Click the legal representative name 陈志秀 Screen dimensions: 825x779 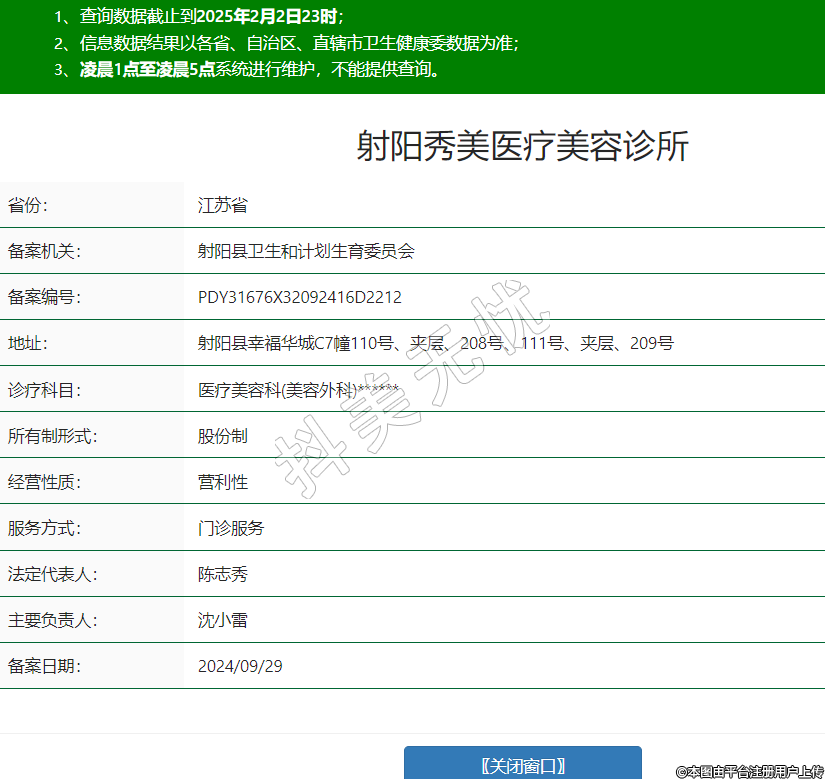[x=222, y=574]
